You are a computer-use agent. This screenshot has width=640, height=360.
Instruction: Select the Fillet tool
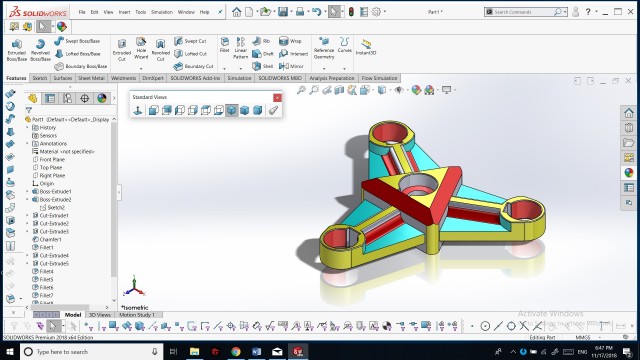pyautogui.click(x=224, y=45)
